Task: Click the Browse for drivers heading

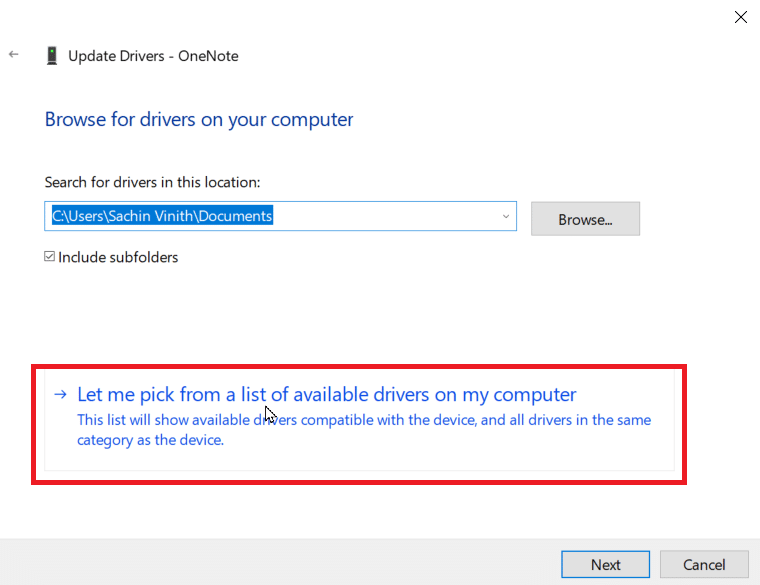Action: click(199, 120)
